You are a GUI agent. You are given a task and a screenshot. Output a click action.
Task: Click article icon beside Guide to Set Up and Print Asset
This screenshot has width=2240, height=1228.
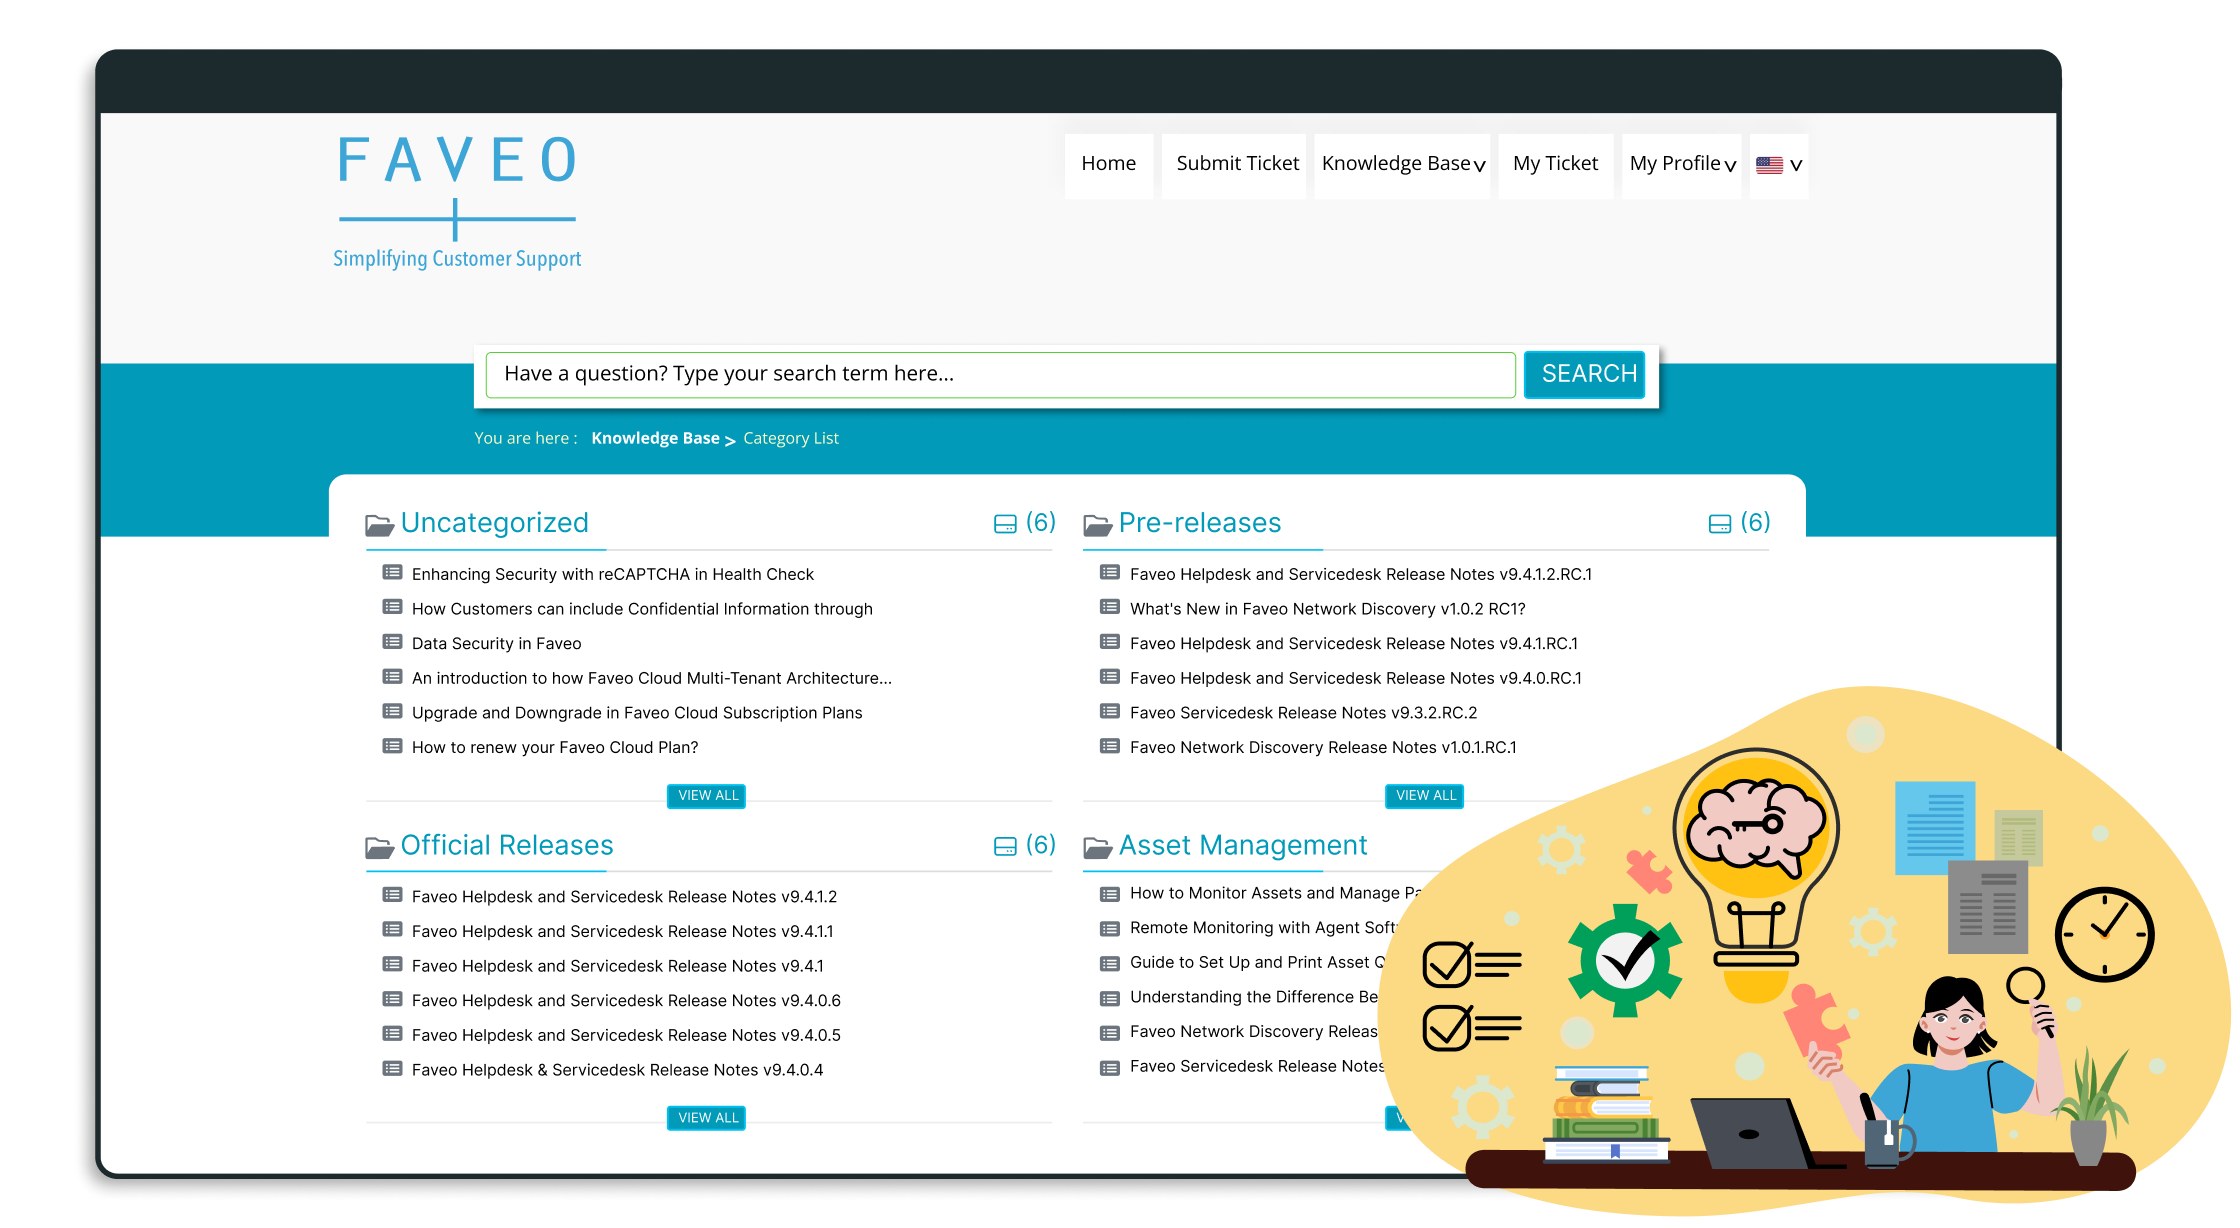(x=1110, y=964)
